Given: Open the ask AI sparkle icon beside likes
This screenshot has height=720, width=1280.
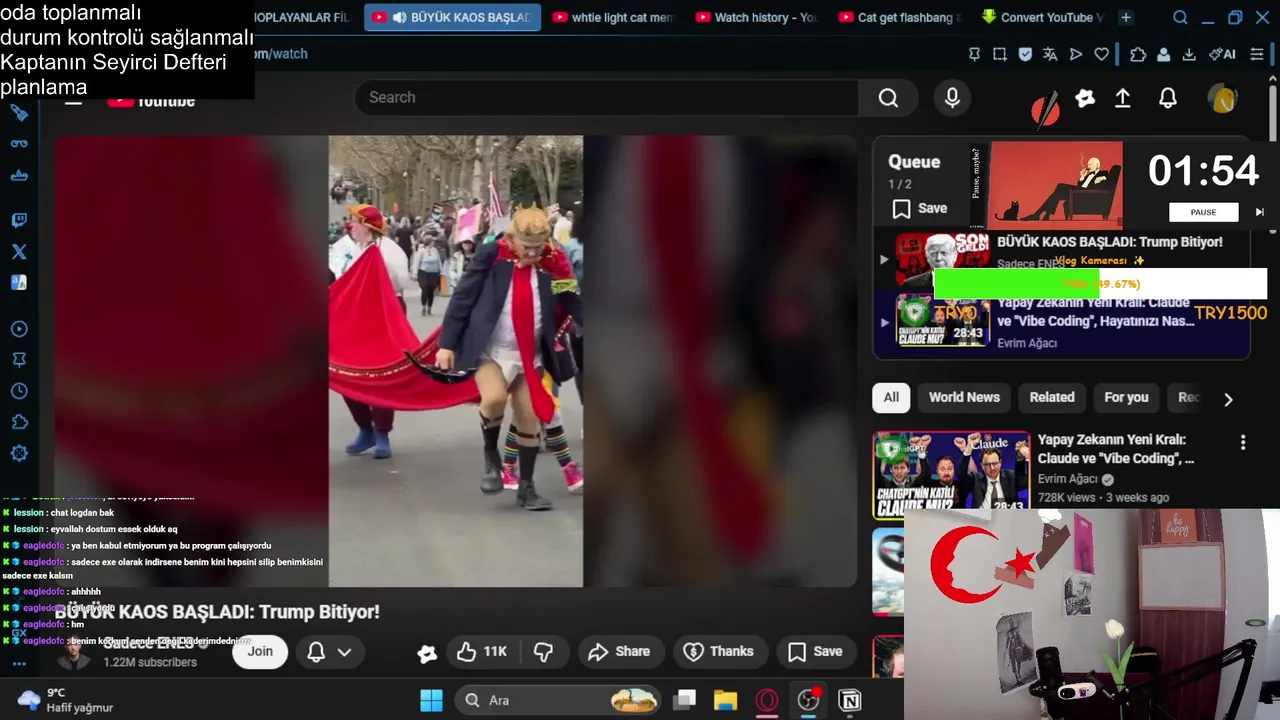Looking at the screenshot, I should [x=427, y=653].
